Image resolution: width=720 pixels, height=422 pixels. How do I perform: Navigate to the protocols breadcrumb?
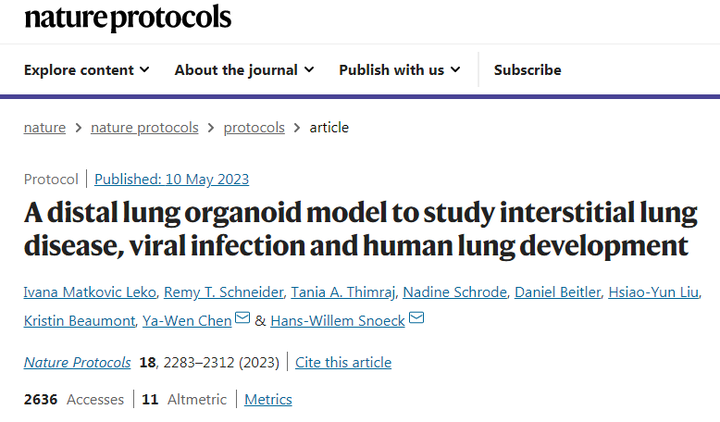coord(254,127)
